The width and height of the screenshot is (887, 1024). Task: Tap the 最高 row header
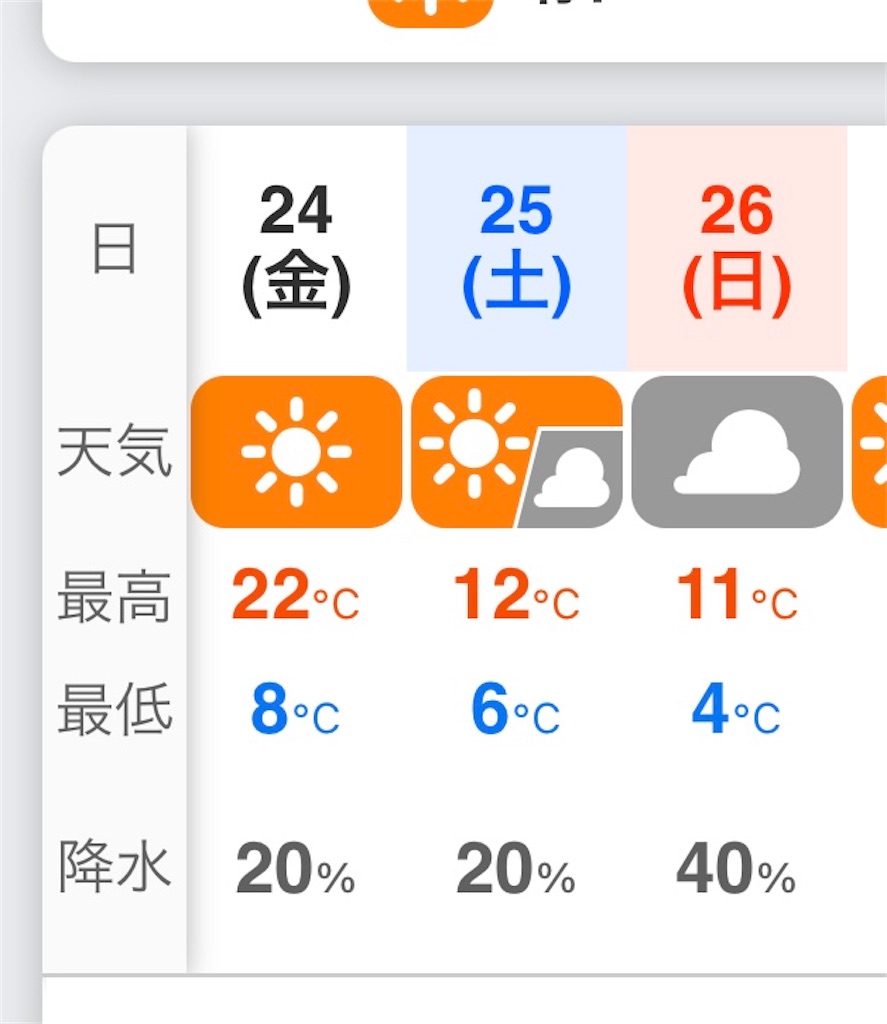(112, 596)
